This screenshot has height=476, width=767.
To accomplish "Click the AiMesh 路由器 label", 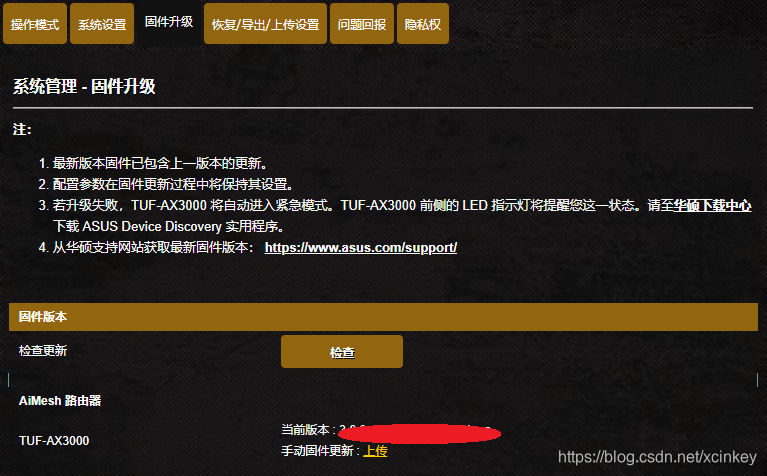I will [x=60, y=401].
